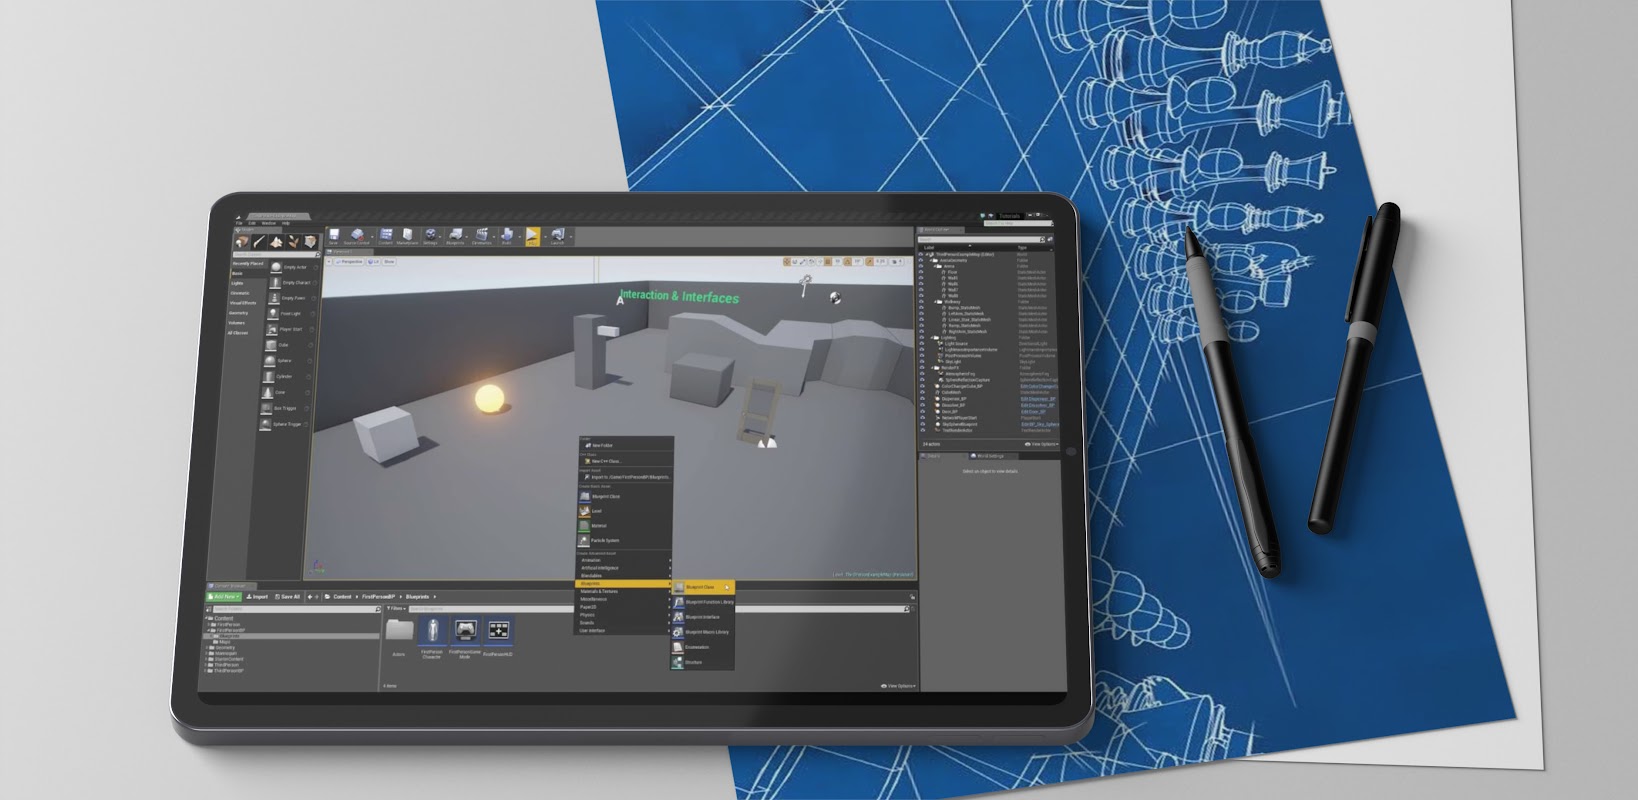Select the Visual Effects placement category
The image size is (1638, 800).
tap(243, 303)
